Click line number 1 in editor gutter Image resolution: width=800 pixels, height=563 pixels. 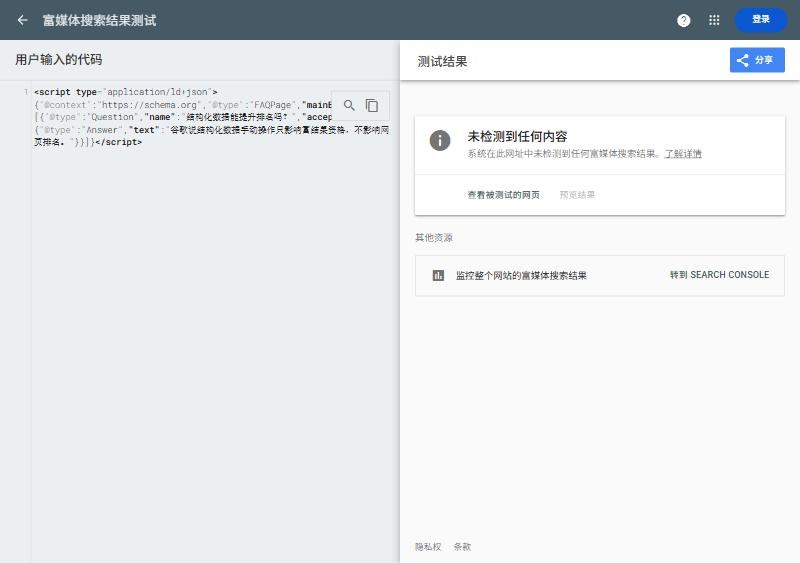pos(26,92)
